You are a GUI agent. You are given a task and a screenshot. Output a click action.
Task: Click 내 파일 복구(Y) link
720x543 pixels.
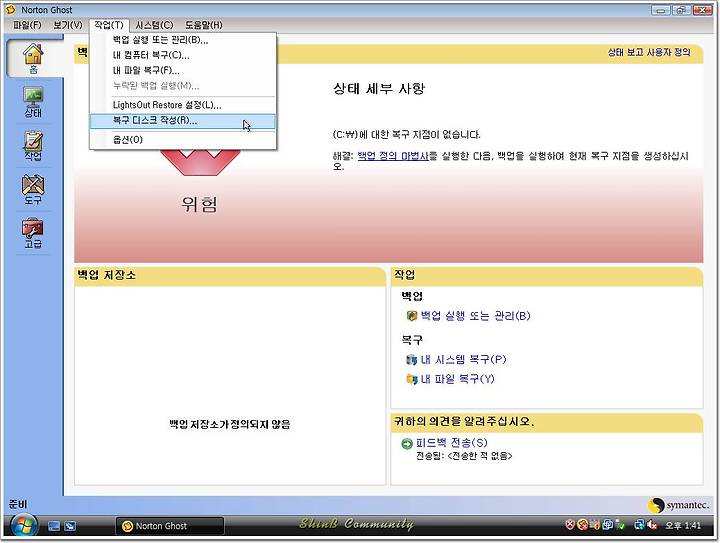tap(457, 379)
